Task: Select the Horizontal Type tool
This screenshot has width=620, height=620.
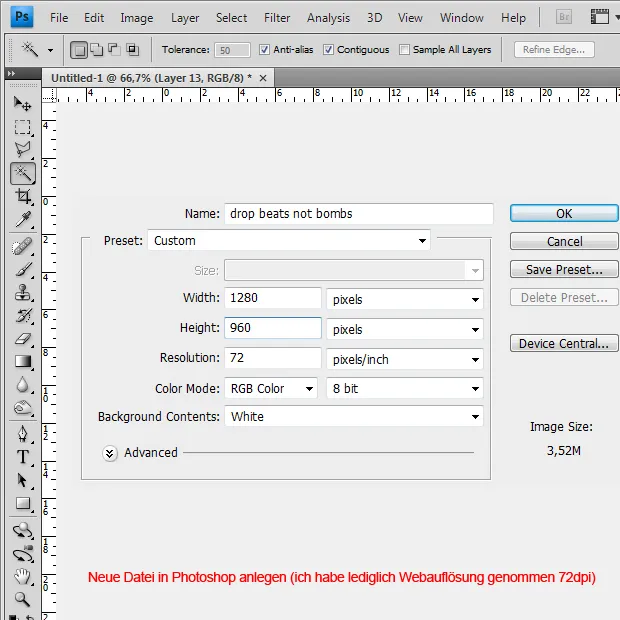Action: (x=22, y=457)
